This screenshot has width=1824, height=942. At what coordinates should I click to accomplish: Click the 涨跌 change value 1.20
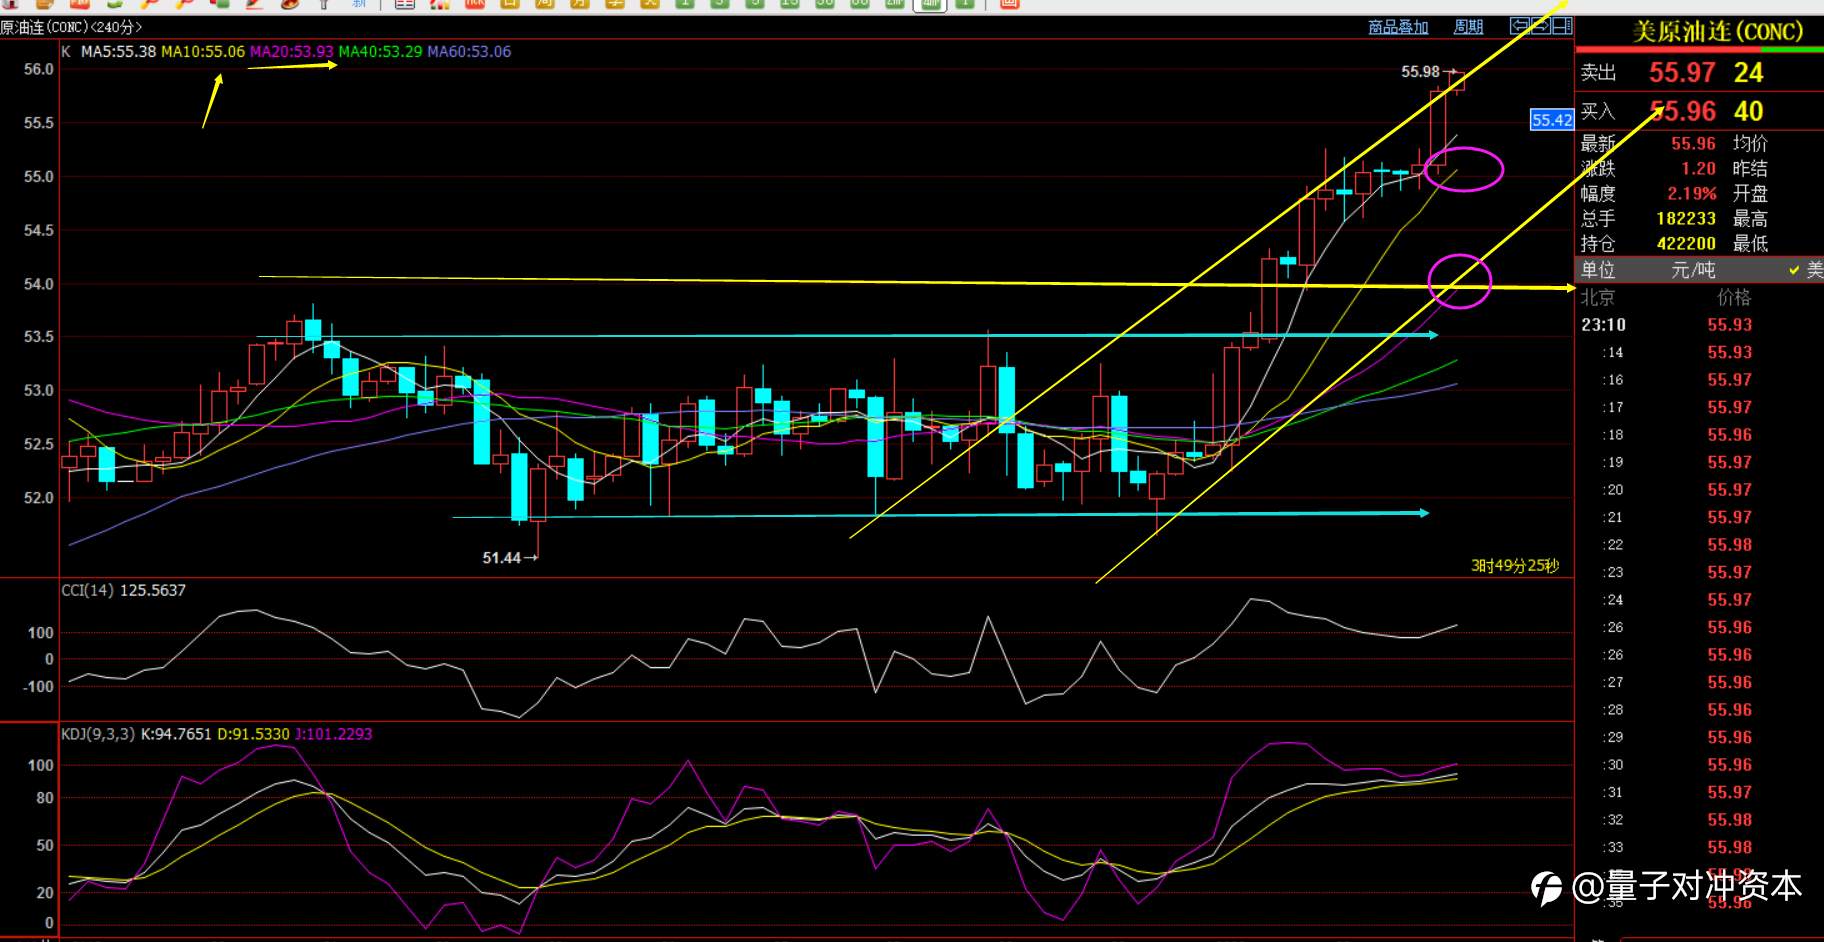[x=1698, y=169]
